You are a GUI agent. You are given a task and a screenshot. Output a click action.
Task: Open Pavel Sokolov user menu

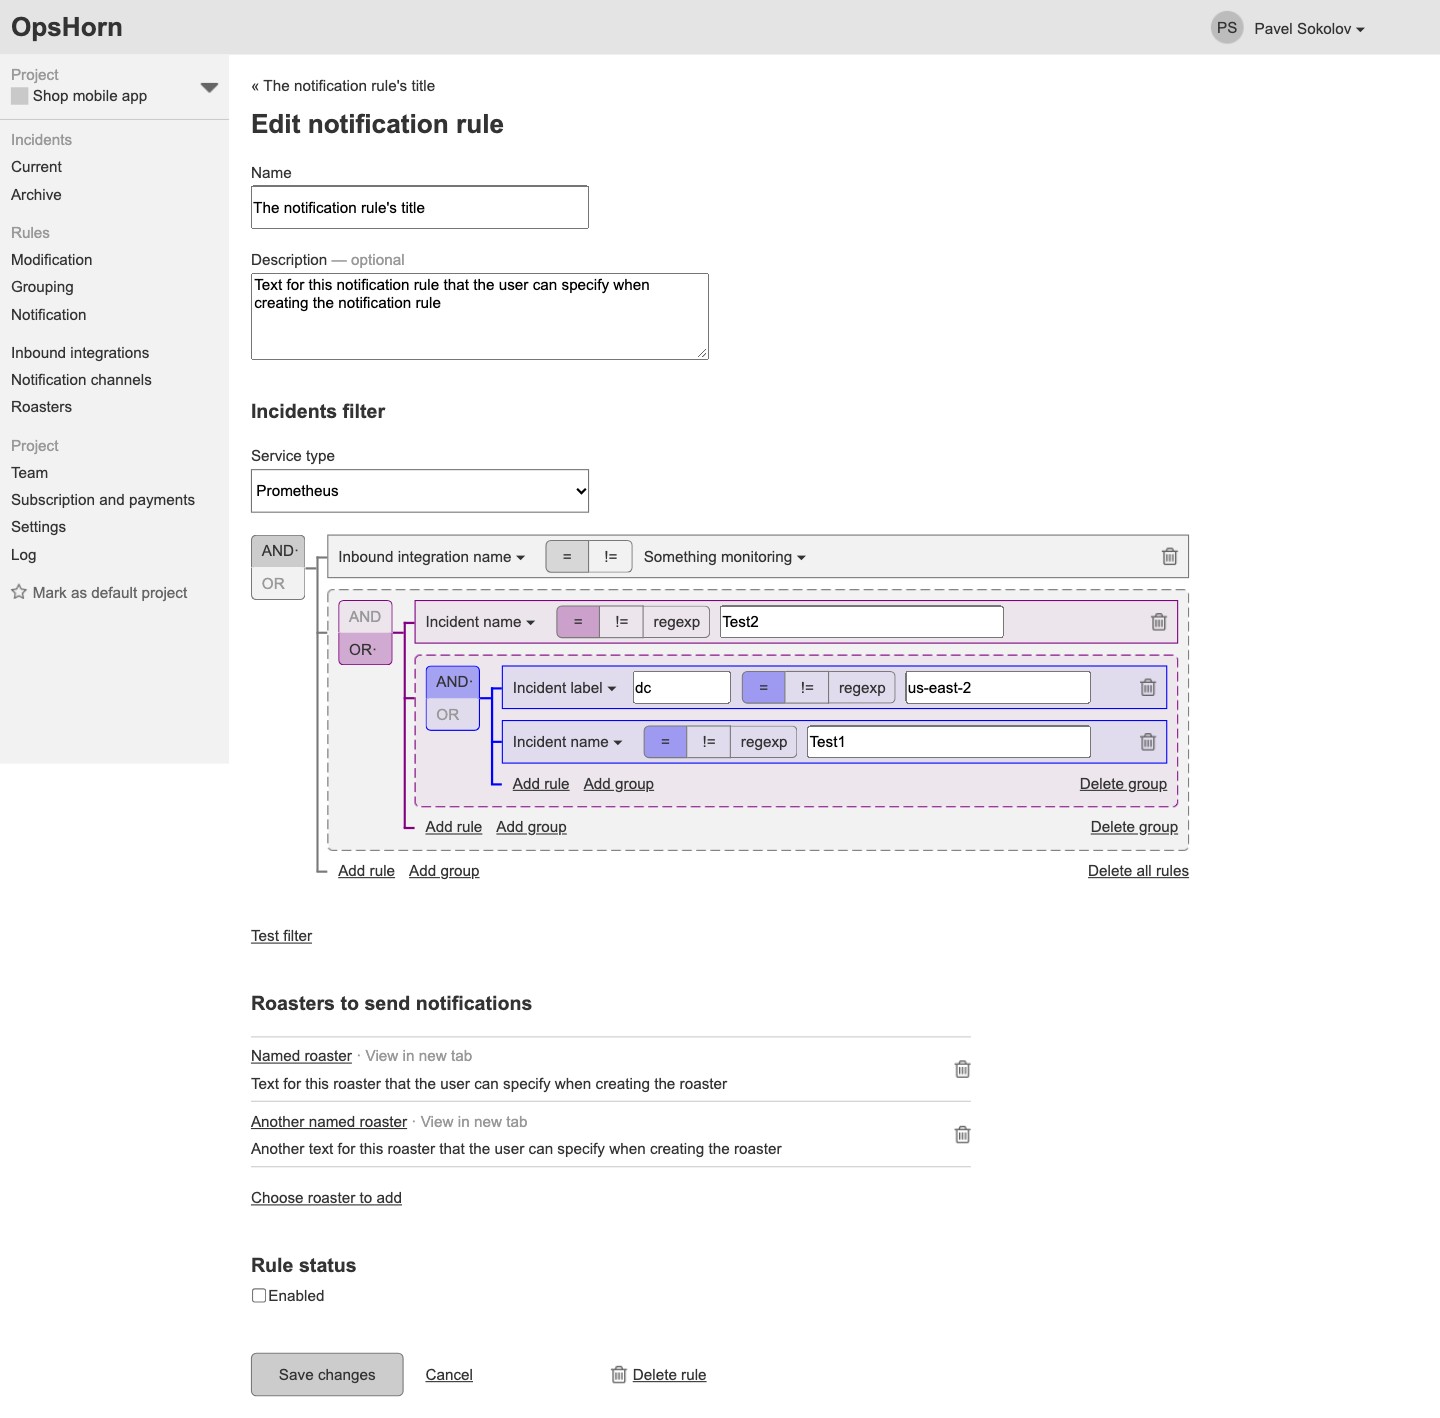(x=1309, y=29)
